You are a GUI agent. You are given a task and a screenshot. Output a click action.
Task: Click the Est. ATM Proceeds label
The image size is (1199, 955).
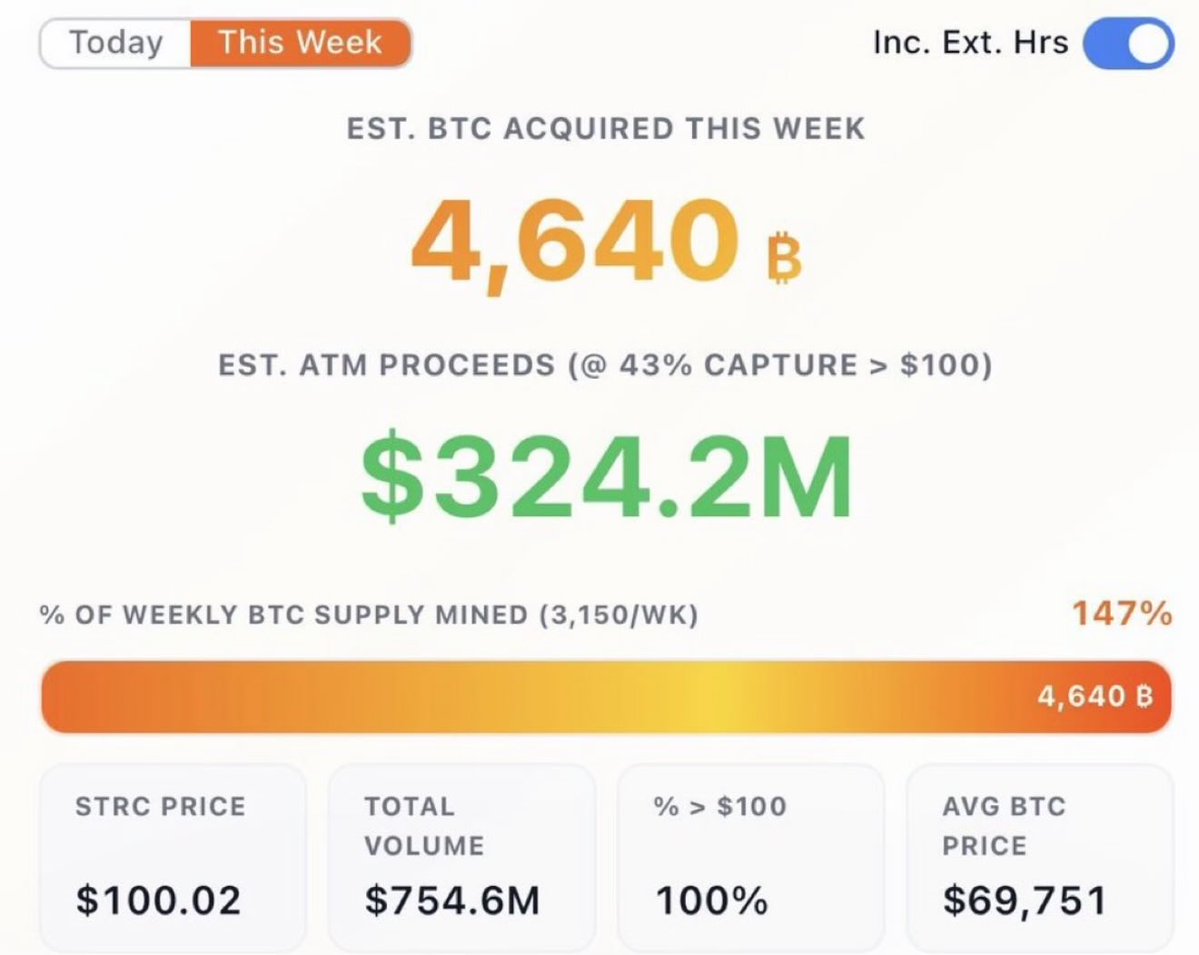coord(605,365)
